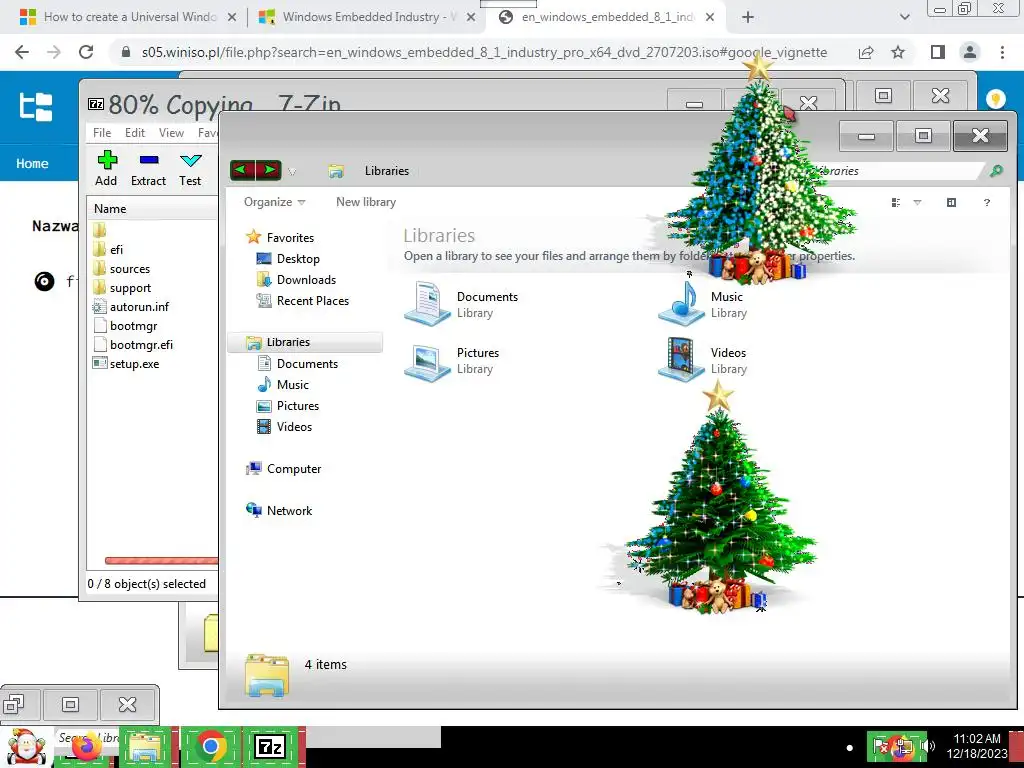Viewport: 1024px width, 768px height.
Task: Click the Name column header in 7-Zip
Action: (x=110, y=209)
